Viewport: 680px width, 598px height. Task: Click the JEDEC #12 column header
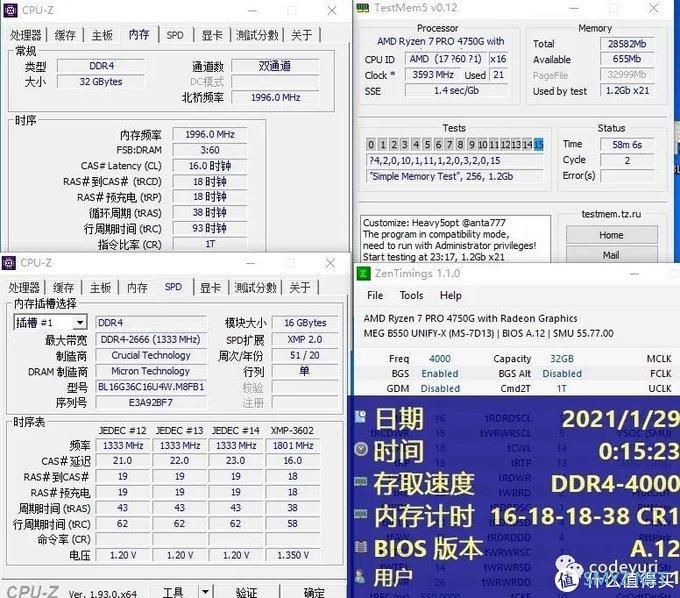(x=122, y=431)
